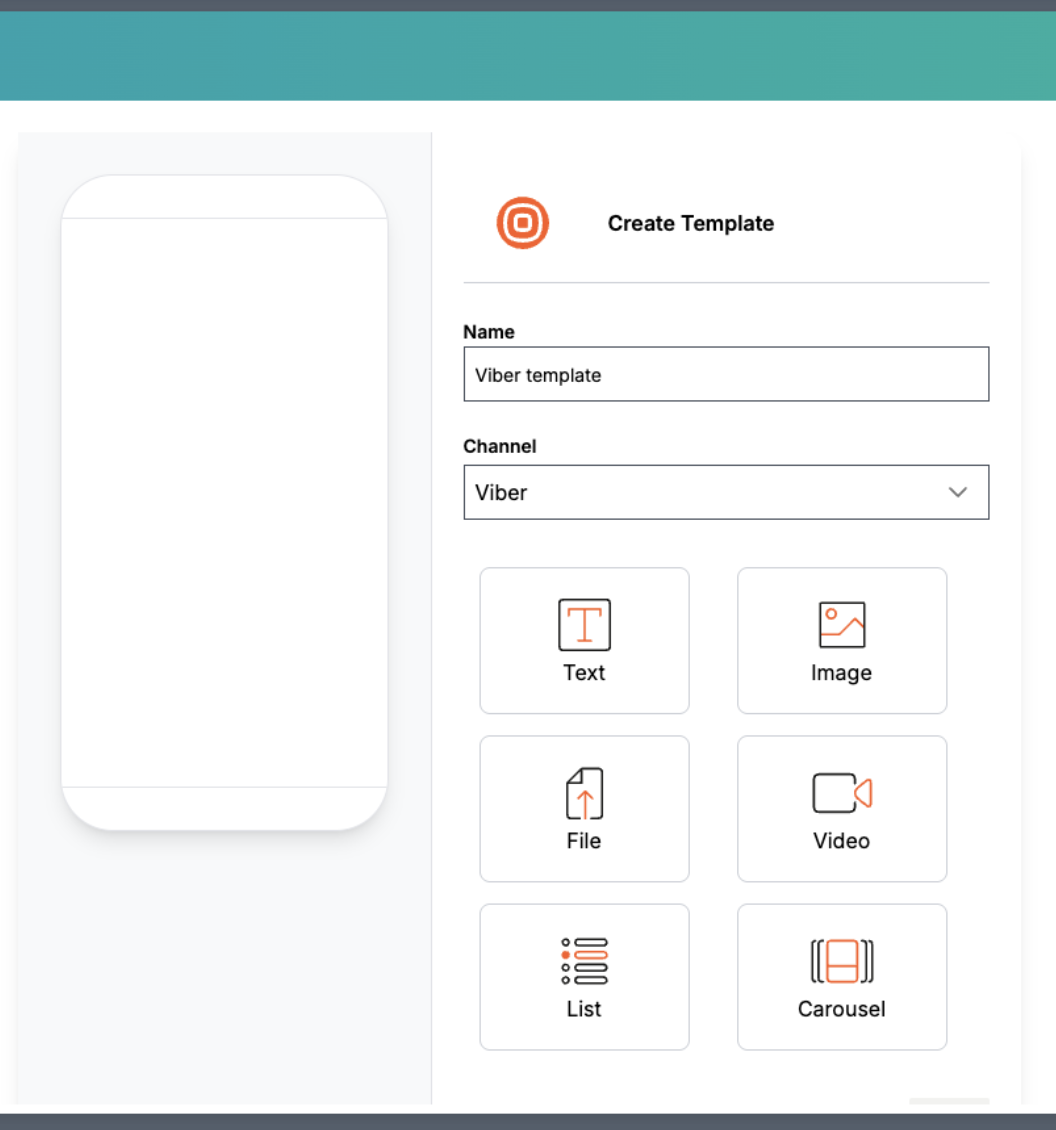The width and height of the screenshot is (1056, 1130).
Task: Click the Channel field label
Action: (x=499, y=446)
